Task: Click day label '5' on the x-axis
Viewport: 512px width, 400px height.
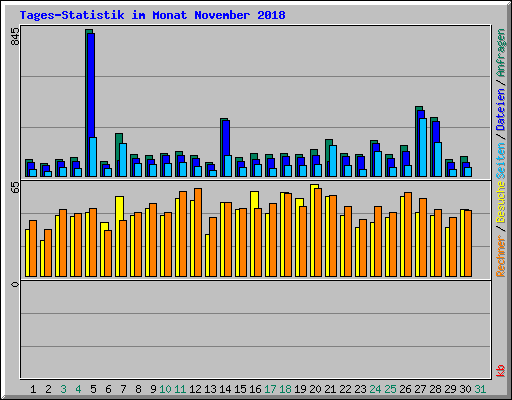Action: point(93,389)
